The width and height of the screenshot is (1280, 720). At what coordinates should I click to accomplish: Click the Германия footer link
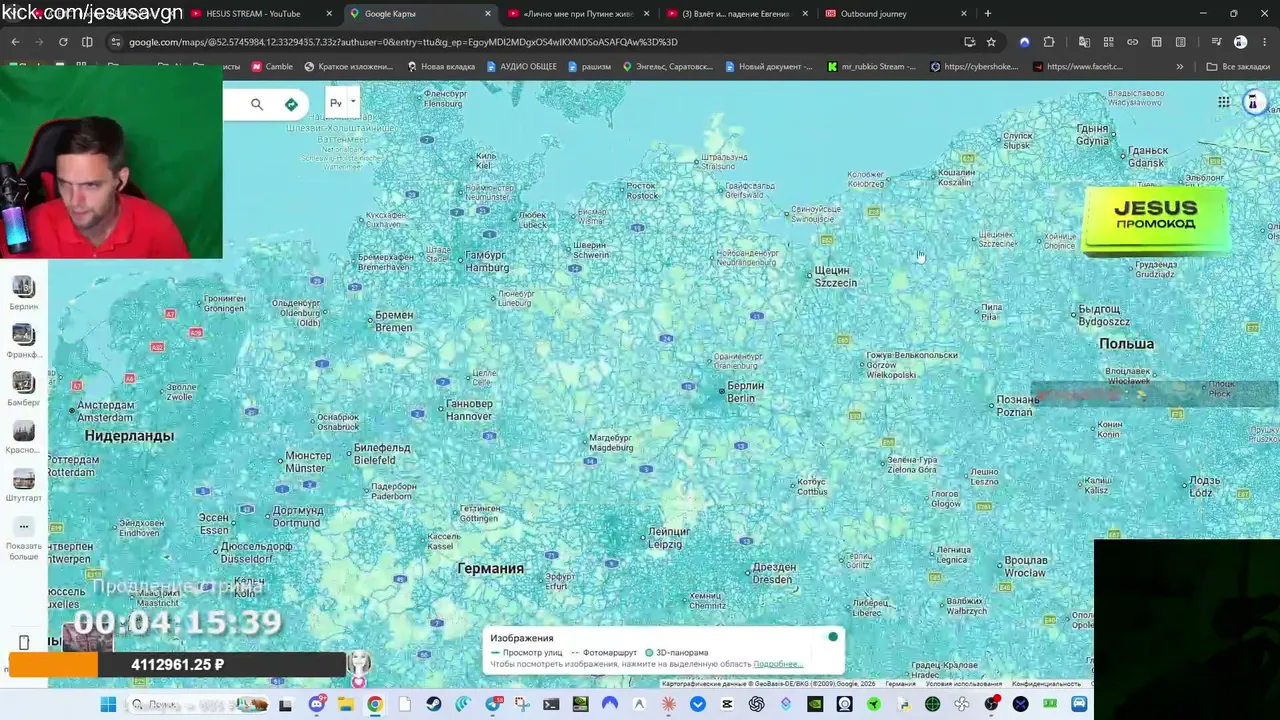click(x=900, y=684)
